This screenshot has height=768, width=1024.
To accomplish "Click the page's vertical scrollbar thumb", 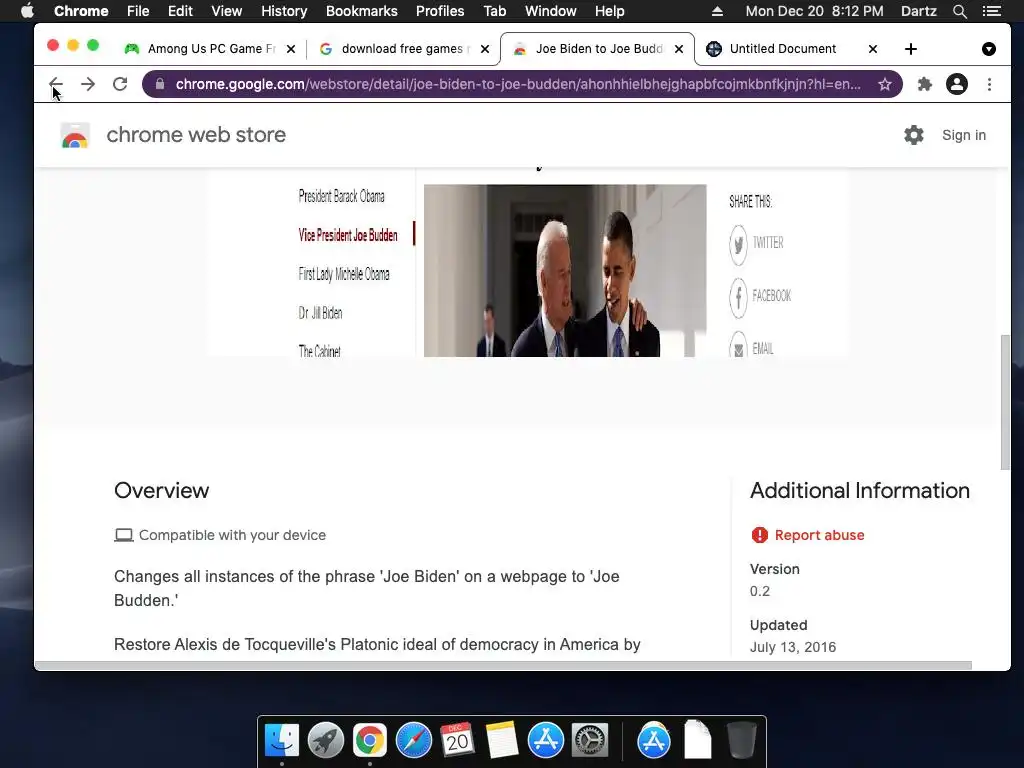I will click(1005, 402).
